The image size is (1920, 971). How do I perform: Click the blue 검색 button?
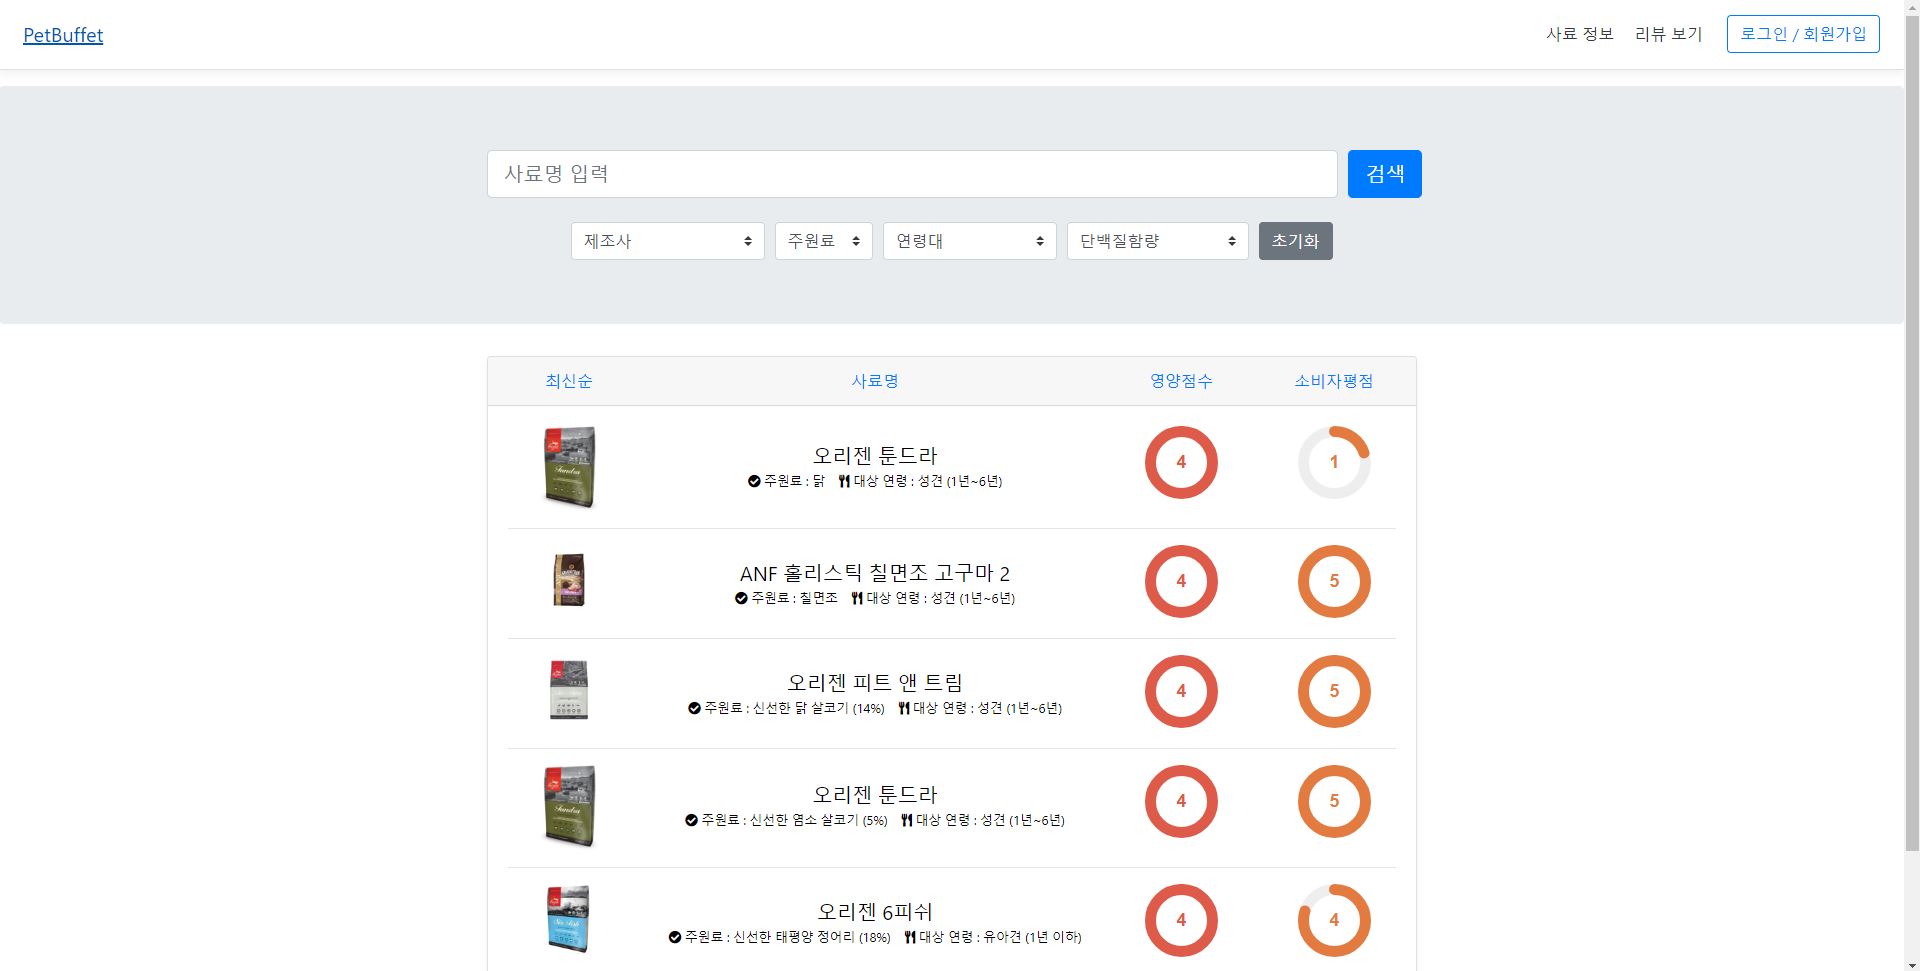click(x=1385, y=174)
